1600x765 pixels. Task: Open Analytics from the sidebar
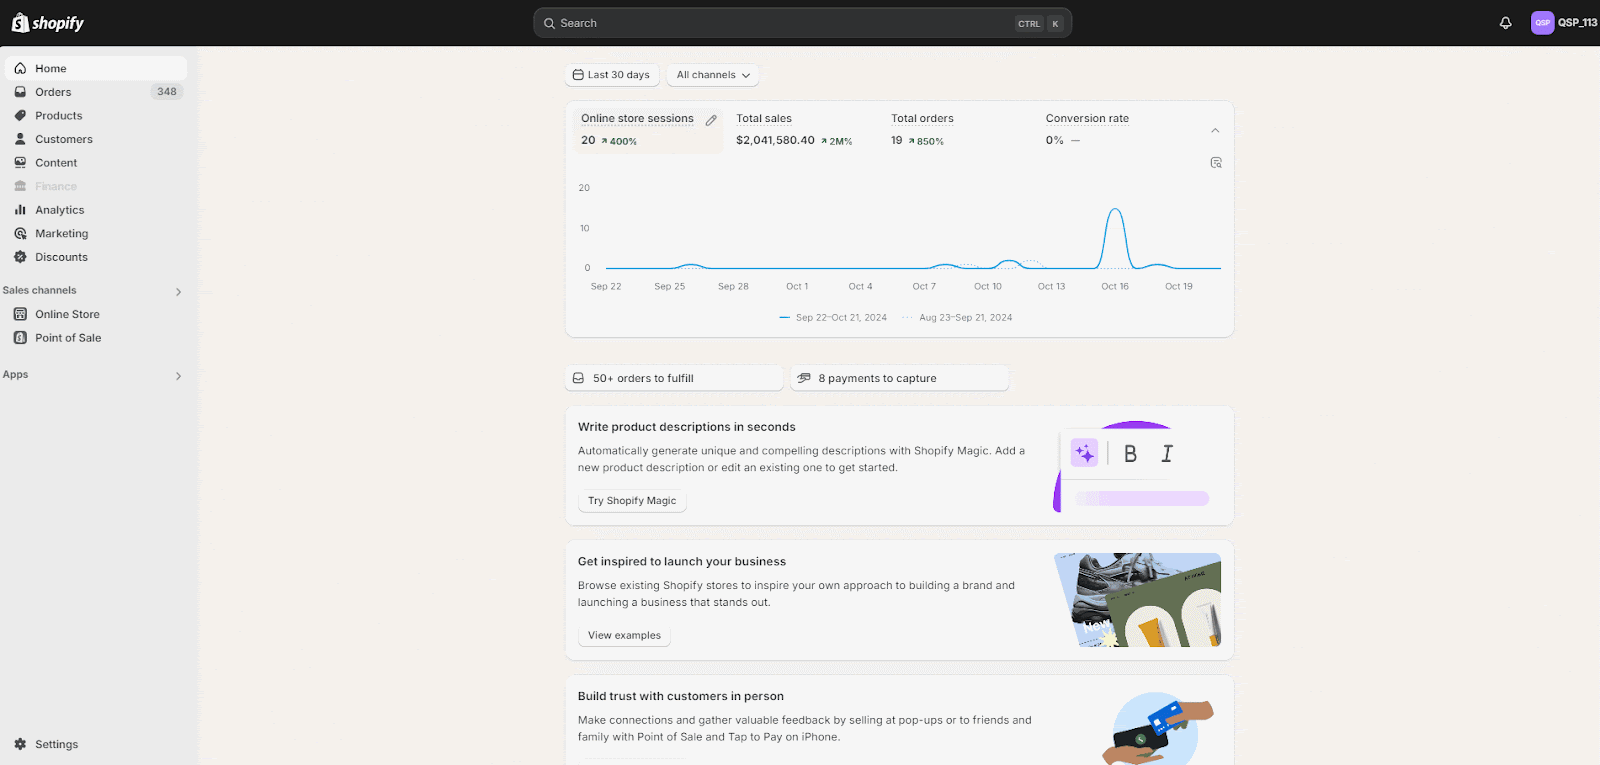59,210
